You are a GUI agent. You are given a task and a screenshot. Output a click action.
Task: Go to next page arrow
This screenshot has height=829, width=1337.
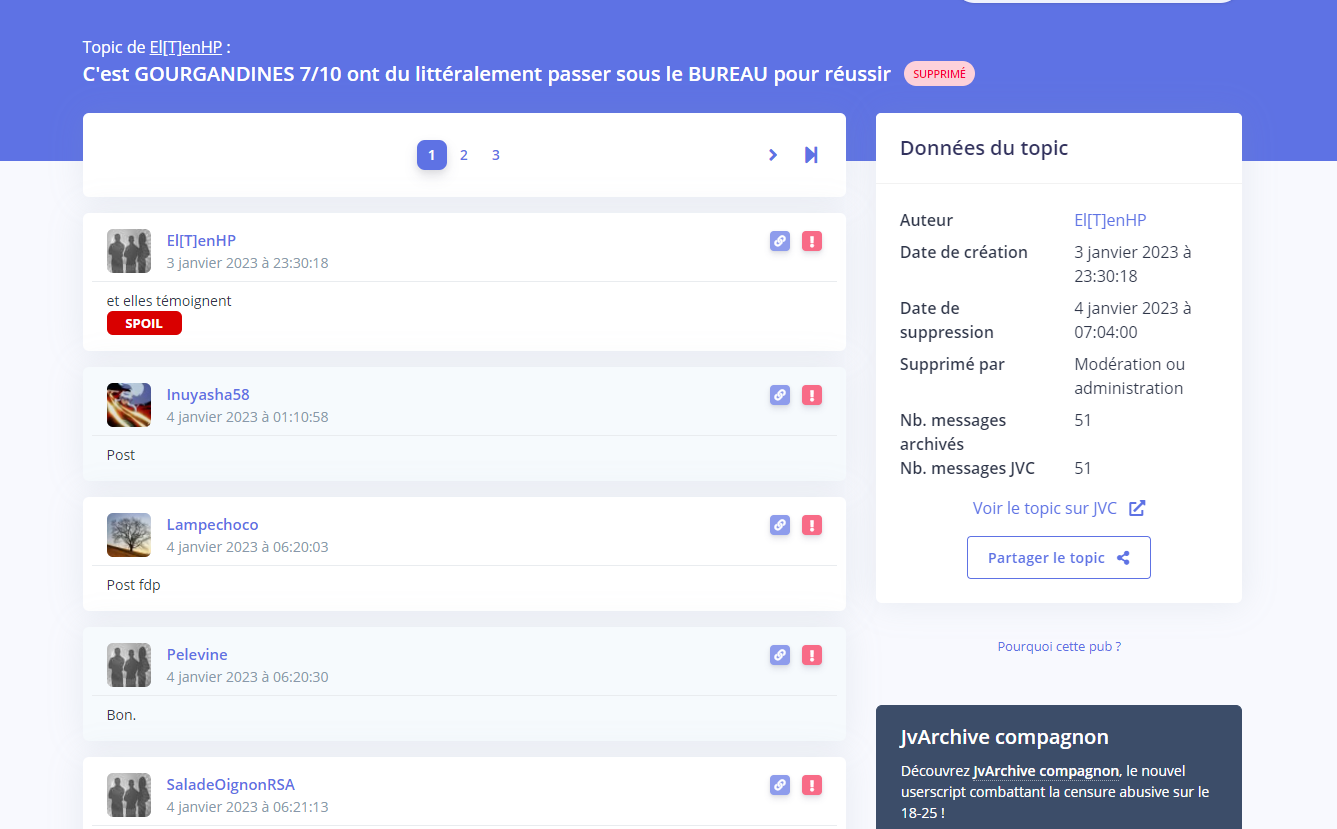pos(772,155)
